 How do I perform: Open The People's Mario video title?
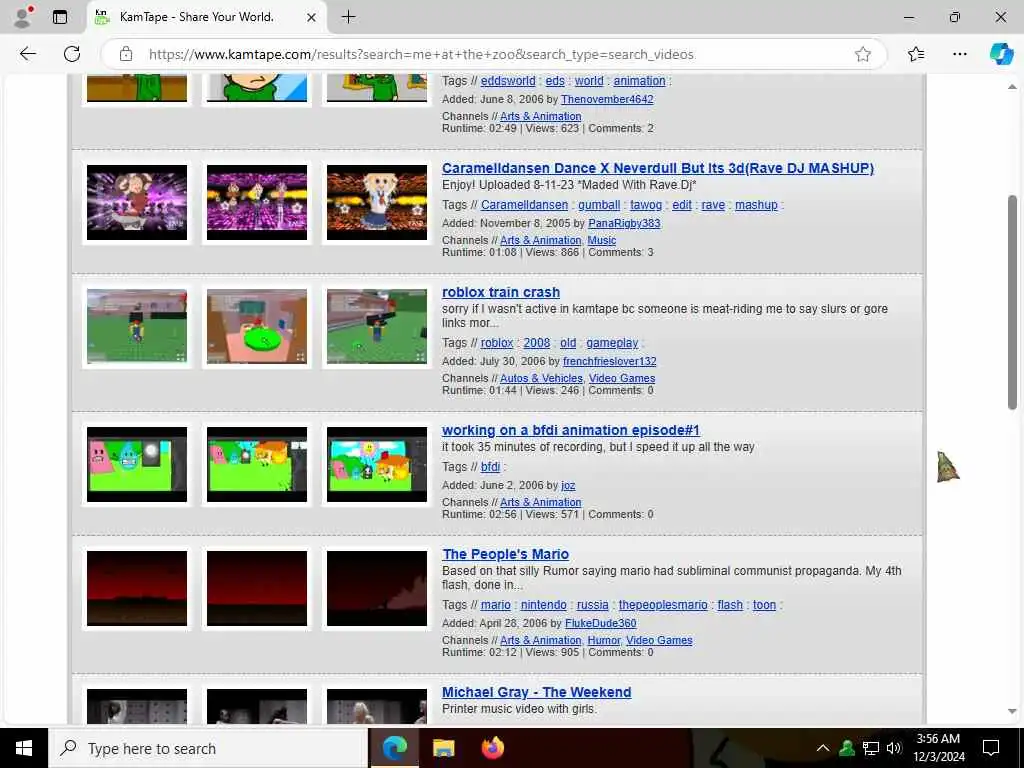tap(505, 554)
